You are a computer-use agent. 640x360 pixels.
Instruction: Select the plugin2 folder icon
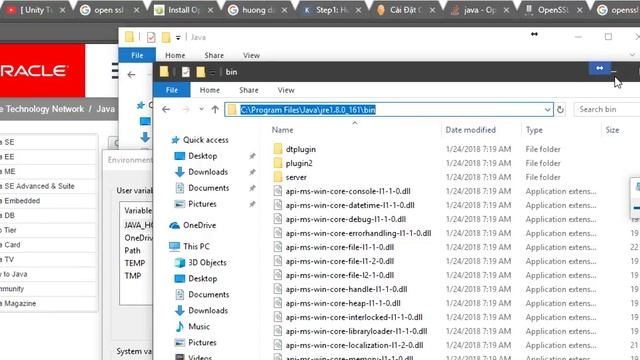click(x=278, y=163)
